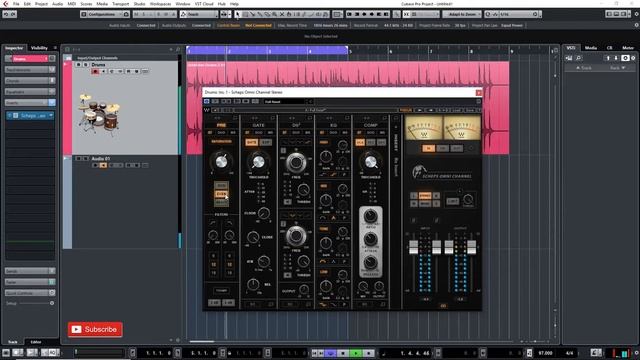Screen dimensions: 640x360
Task: Adjust the compressor Attack knob
Action: click(371, 239)
